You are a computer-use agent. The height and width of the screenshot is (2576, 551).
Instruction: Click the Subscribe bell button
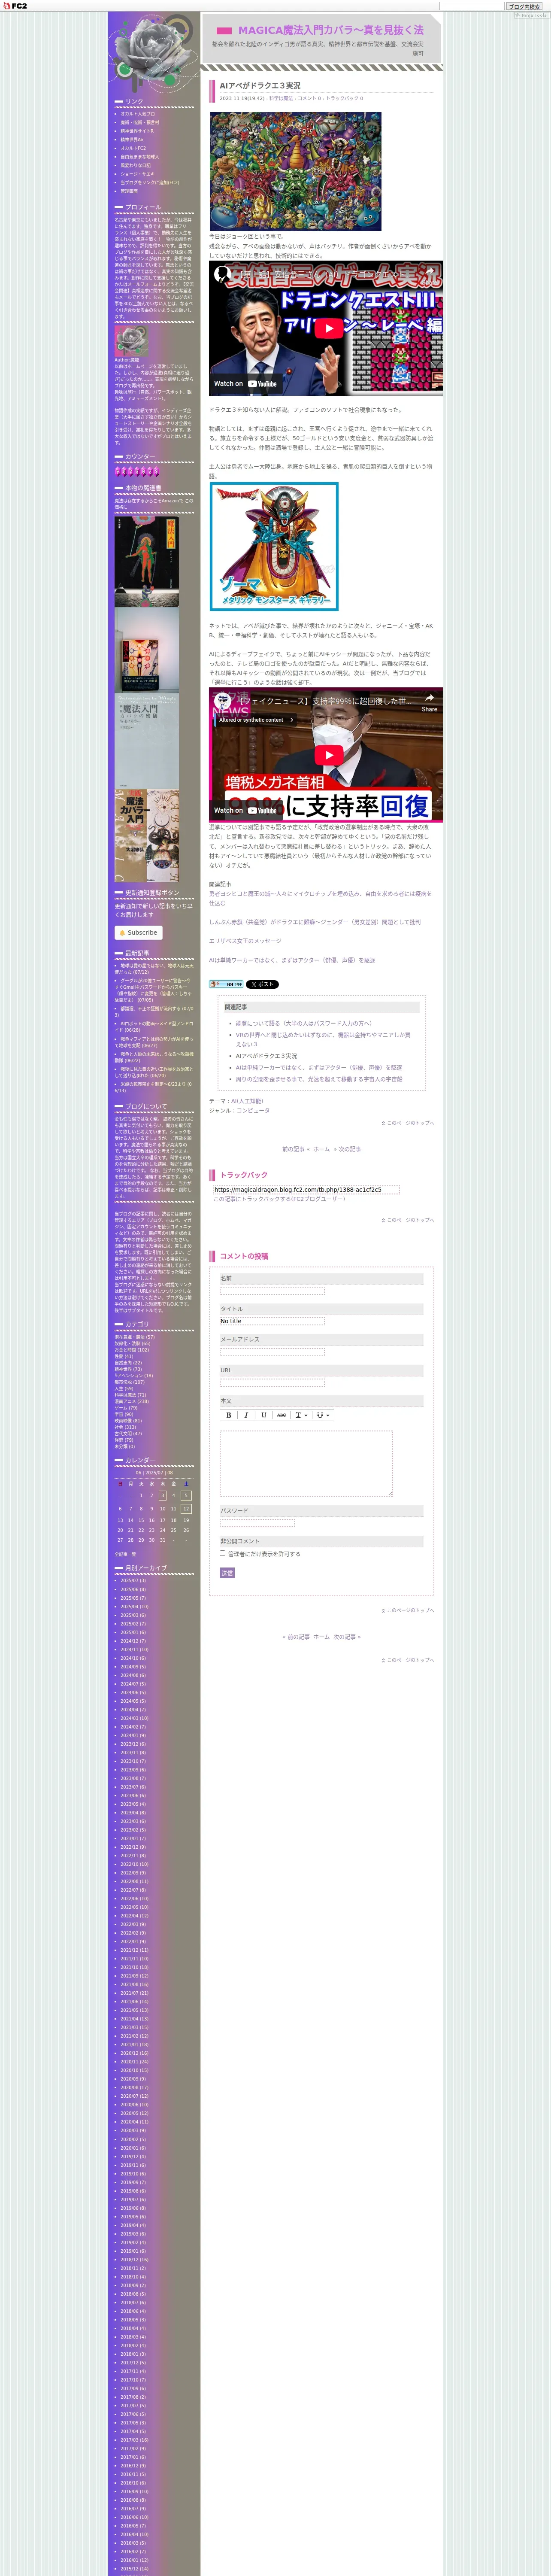138,932
